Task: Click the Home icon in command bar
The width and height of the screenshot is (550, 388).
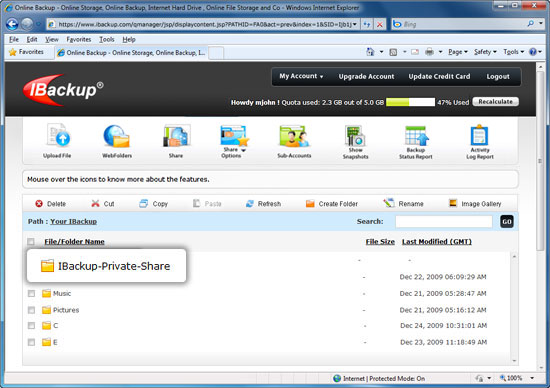Action: point(370,52)
